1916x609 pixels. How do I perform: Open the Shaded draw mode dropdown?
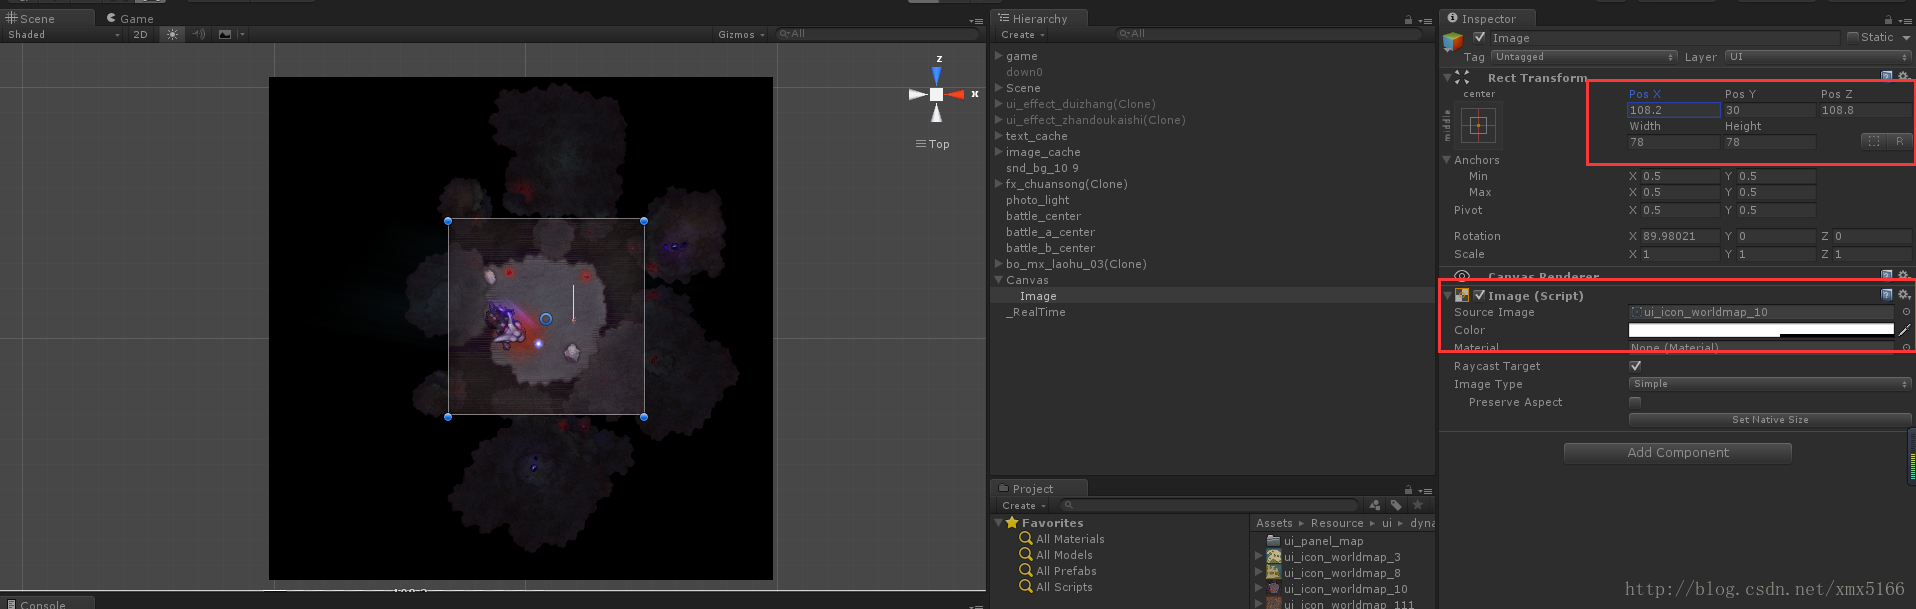coord(63,34)
